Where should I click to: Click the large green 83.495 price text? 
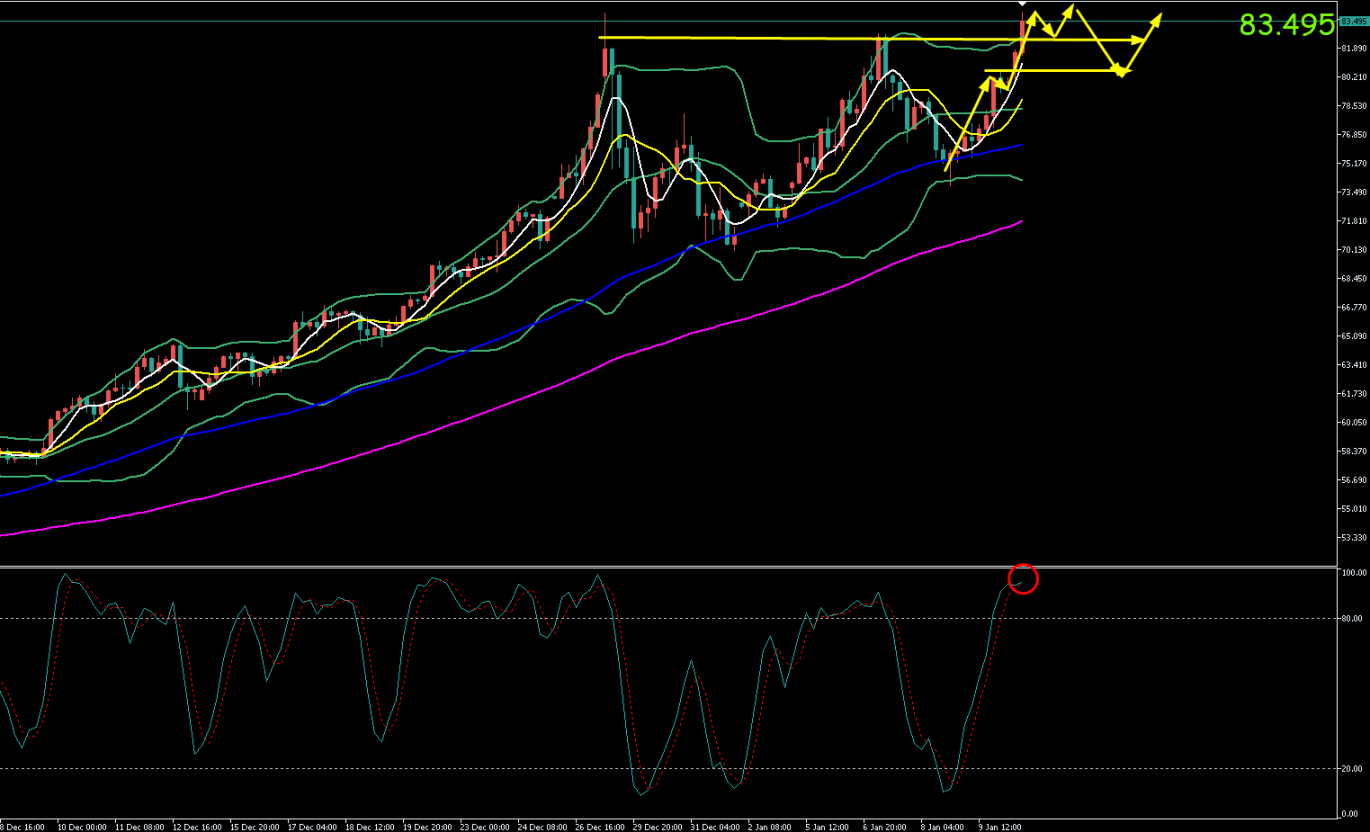tap(1286, 25)
